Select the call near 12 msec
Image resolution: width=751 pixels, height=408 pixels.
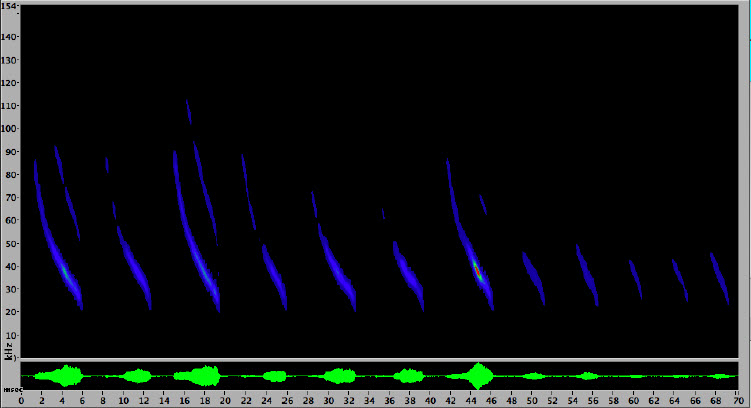click(x=134, y=268)
